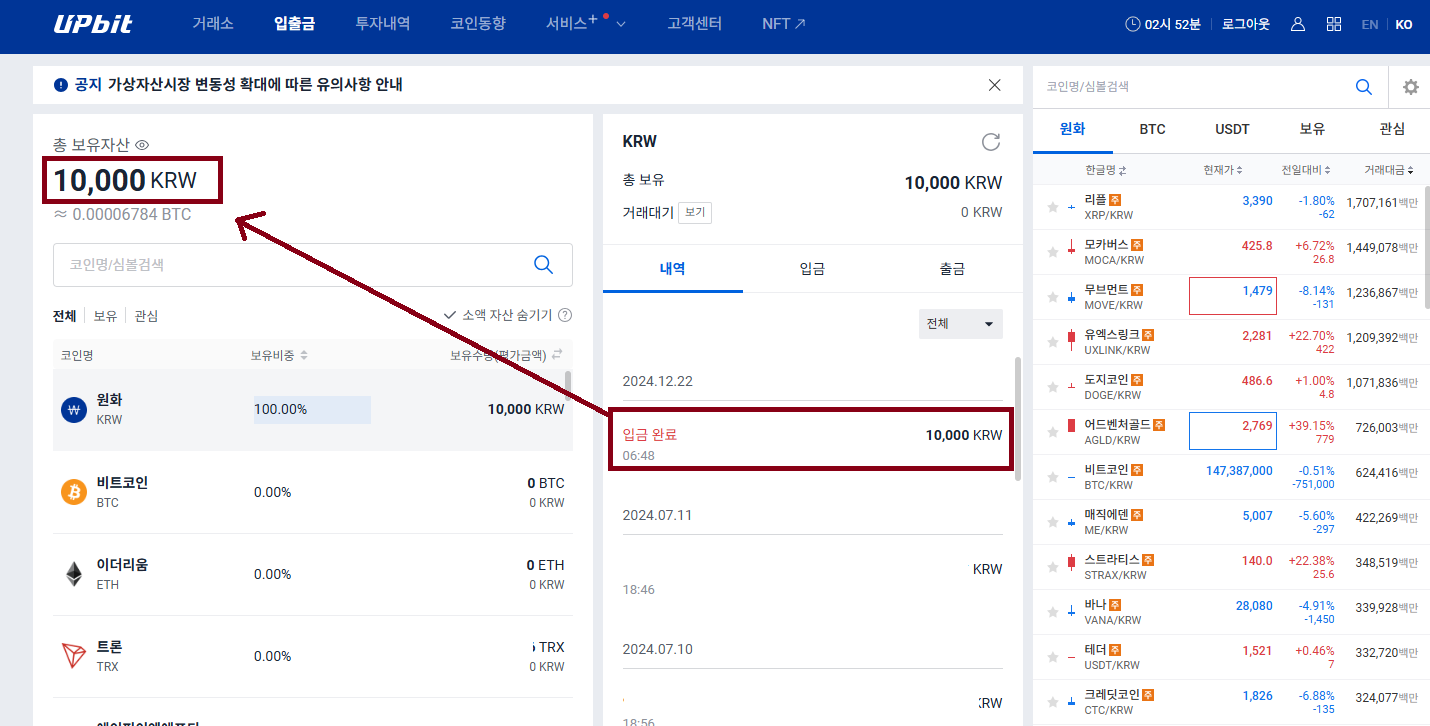Open the apps grid icon in header
1430x726 pixels.
[x=1334, y=24]
